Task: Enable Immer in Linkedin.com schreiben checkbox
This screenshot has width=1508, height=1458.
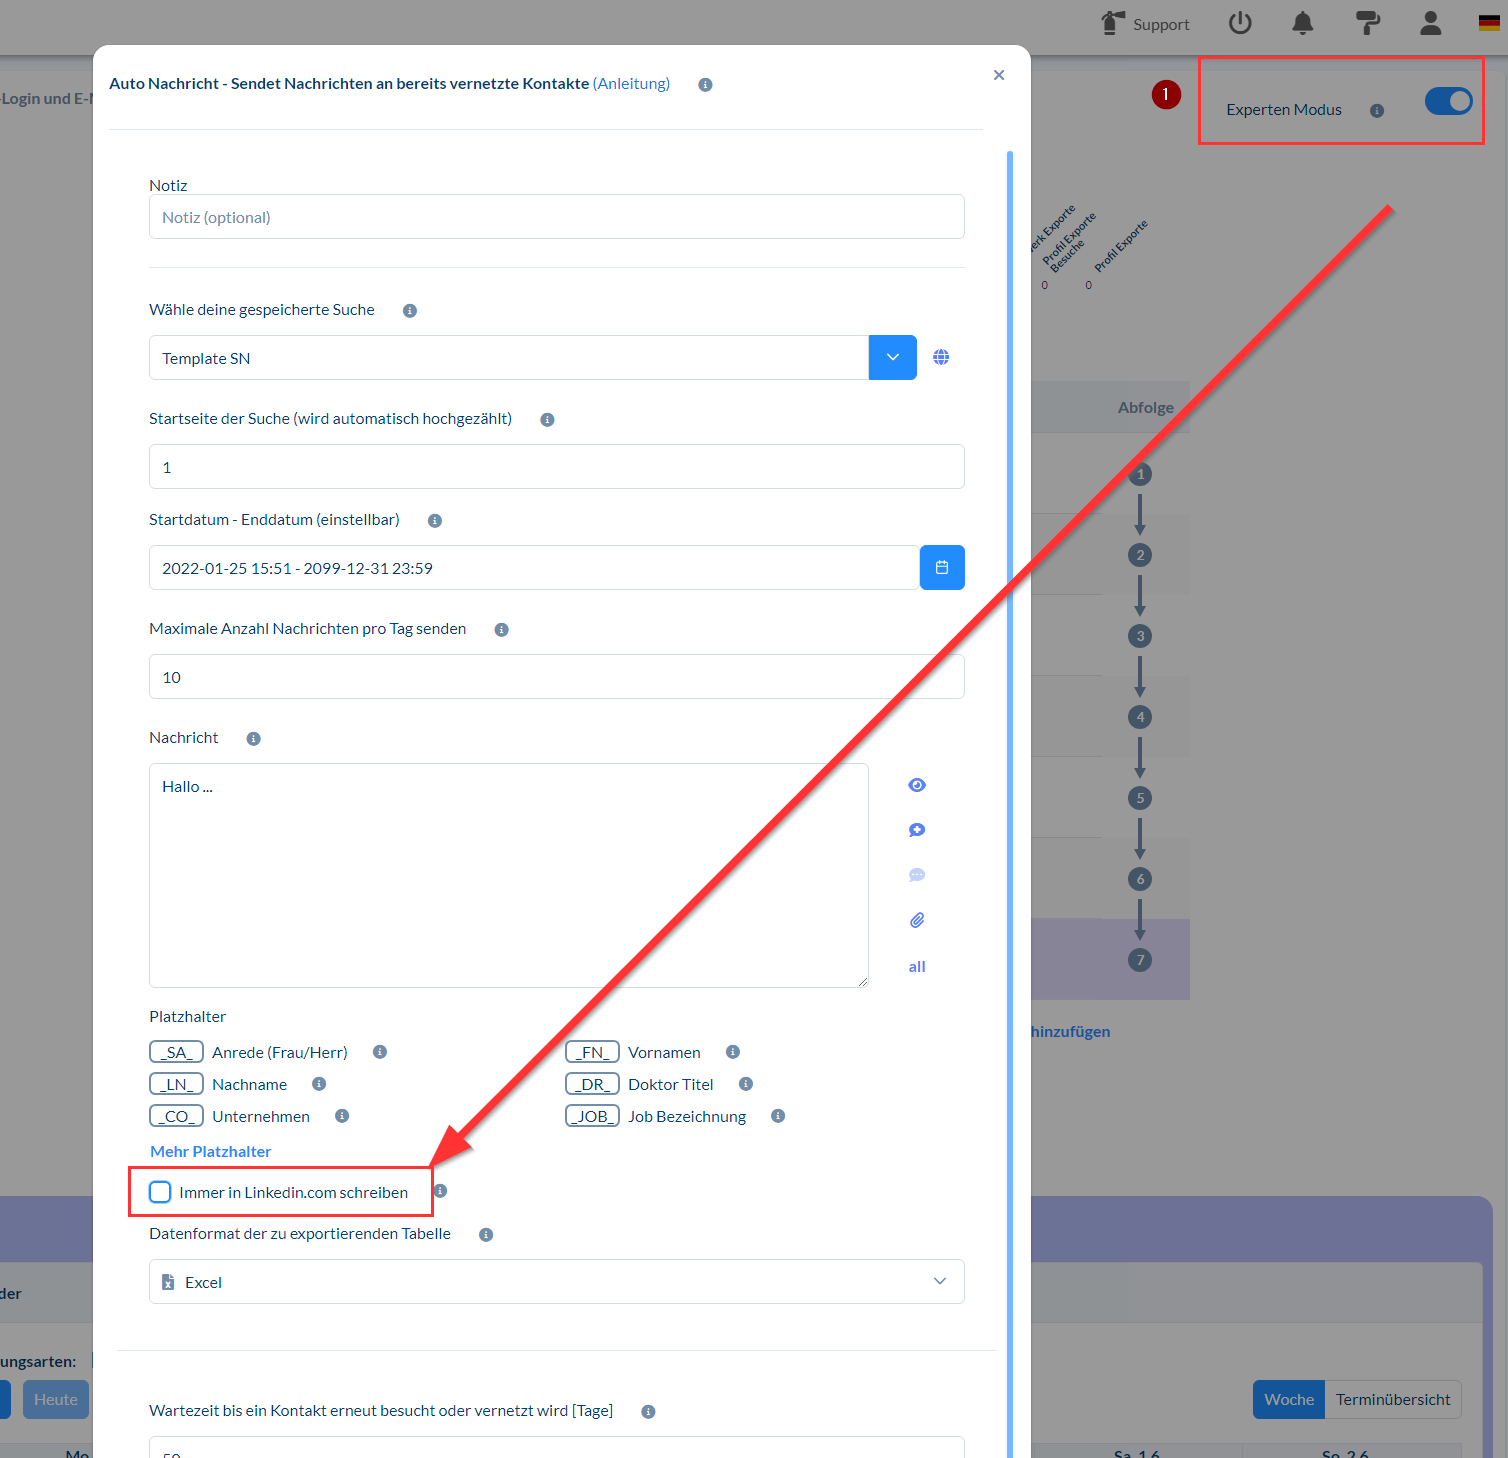Action: 160,1192
